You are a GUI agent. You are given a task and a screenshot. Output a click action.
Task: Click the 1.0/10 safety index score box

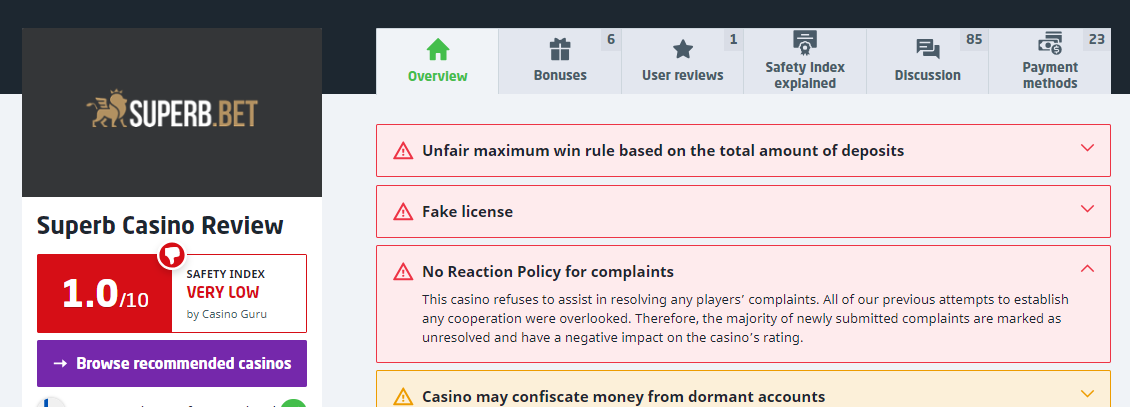tap(105, 293)
